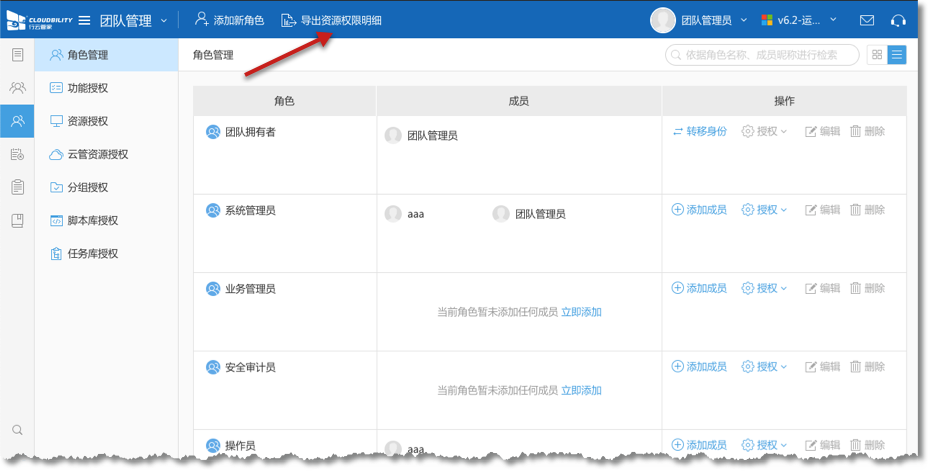Open 授权 dropdown for 系统管理员
This screenshot has height=471, width=928.
(764, 209)
